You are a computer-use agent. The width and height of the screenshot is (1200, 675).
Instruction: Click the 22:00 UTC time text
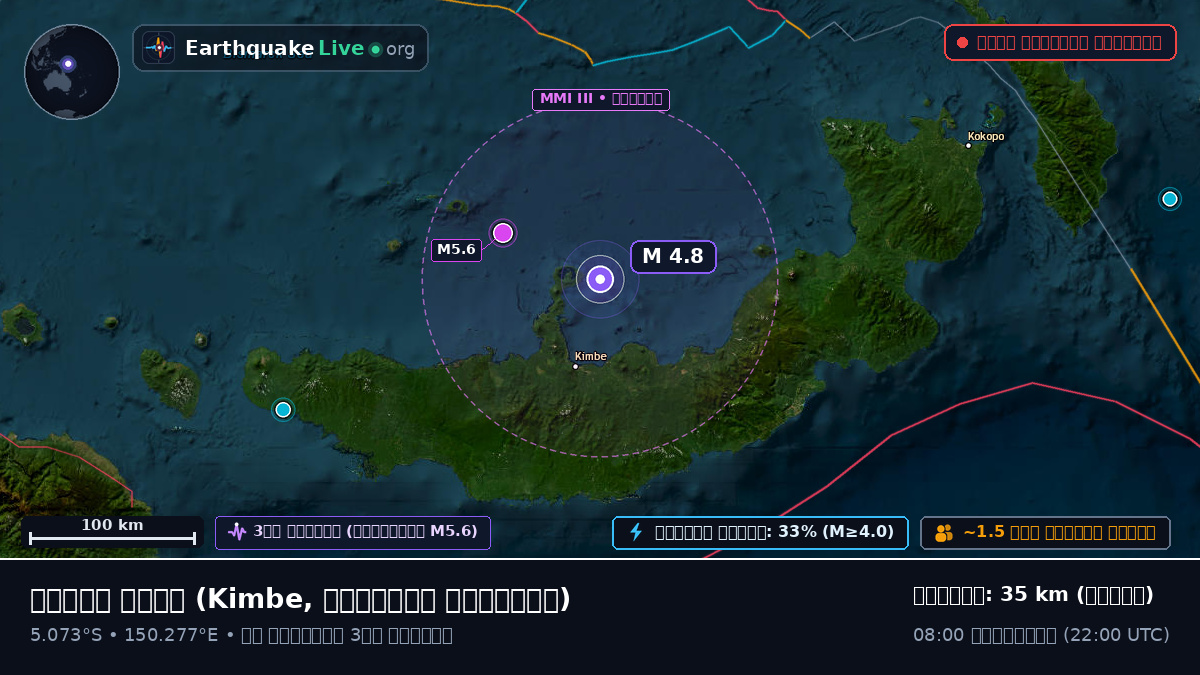[1116, 635]
